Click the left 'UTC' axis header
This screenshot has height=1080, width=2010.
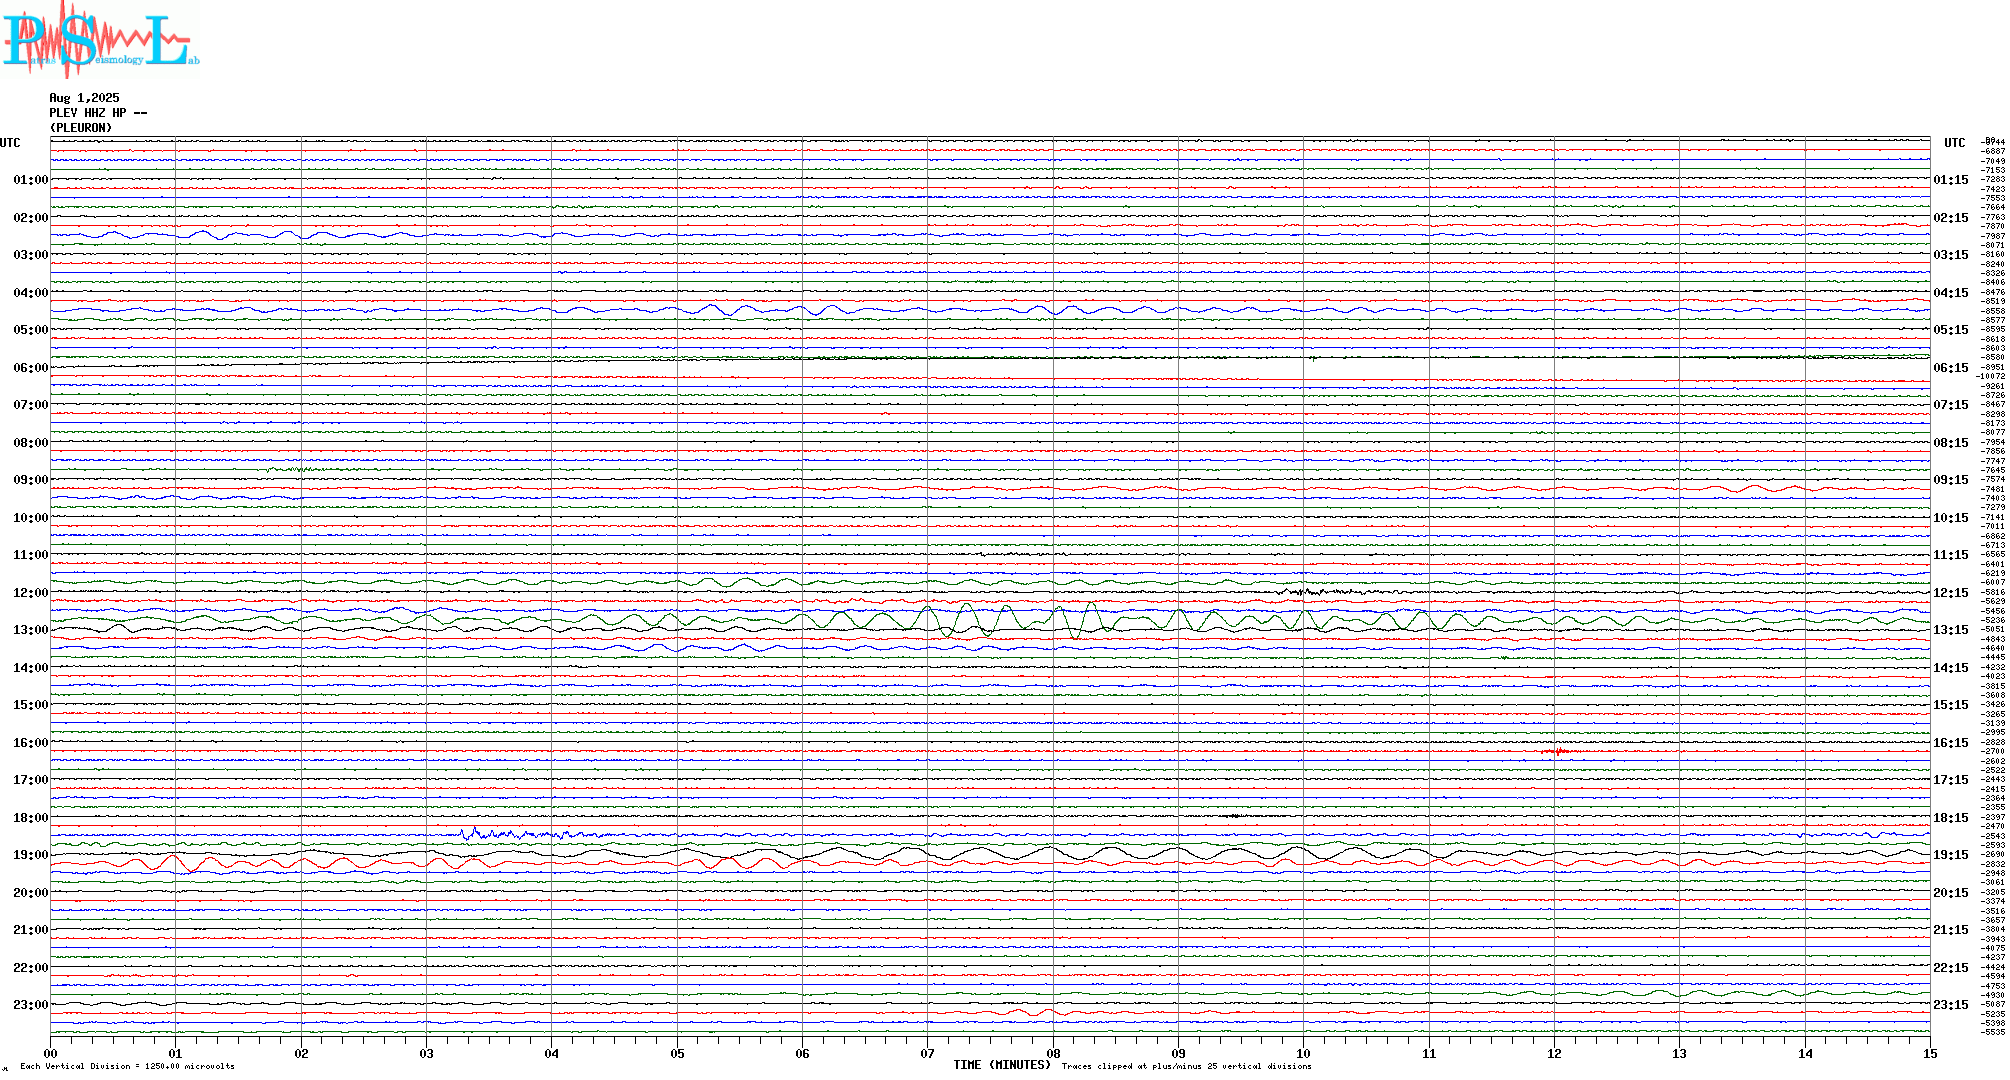tap(10, 143)
